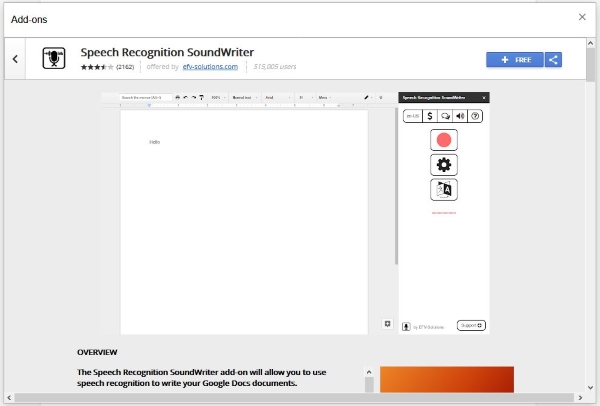Screen dimensions: 600x406
Task: Click the dollar sign icon
Action: tap(429, 116)
